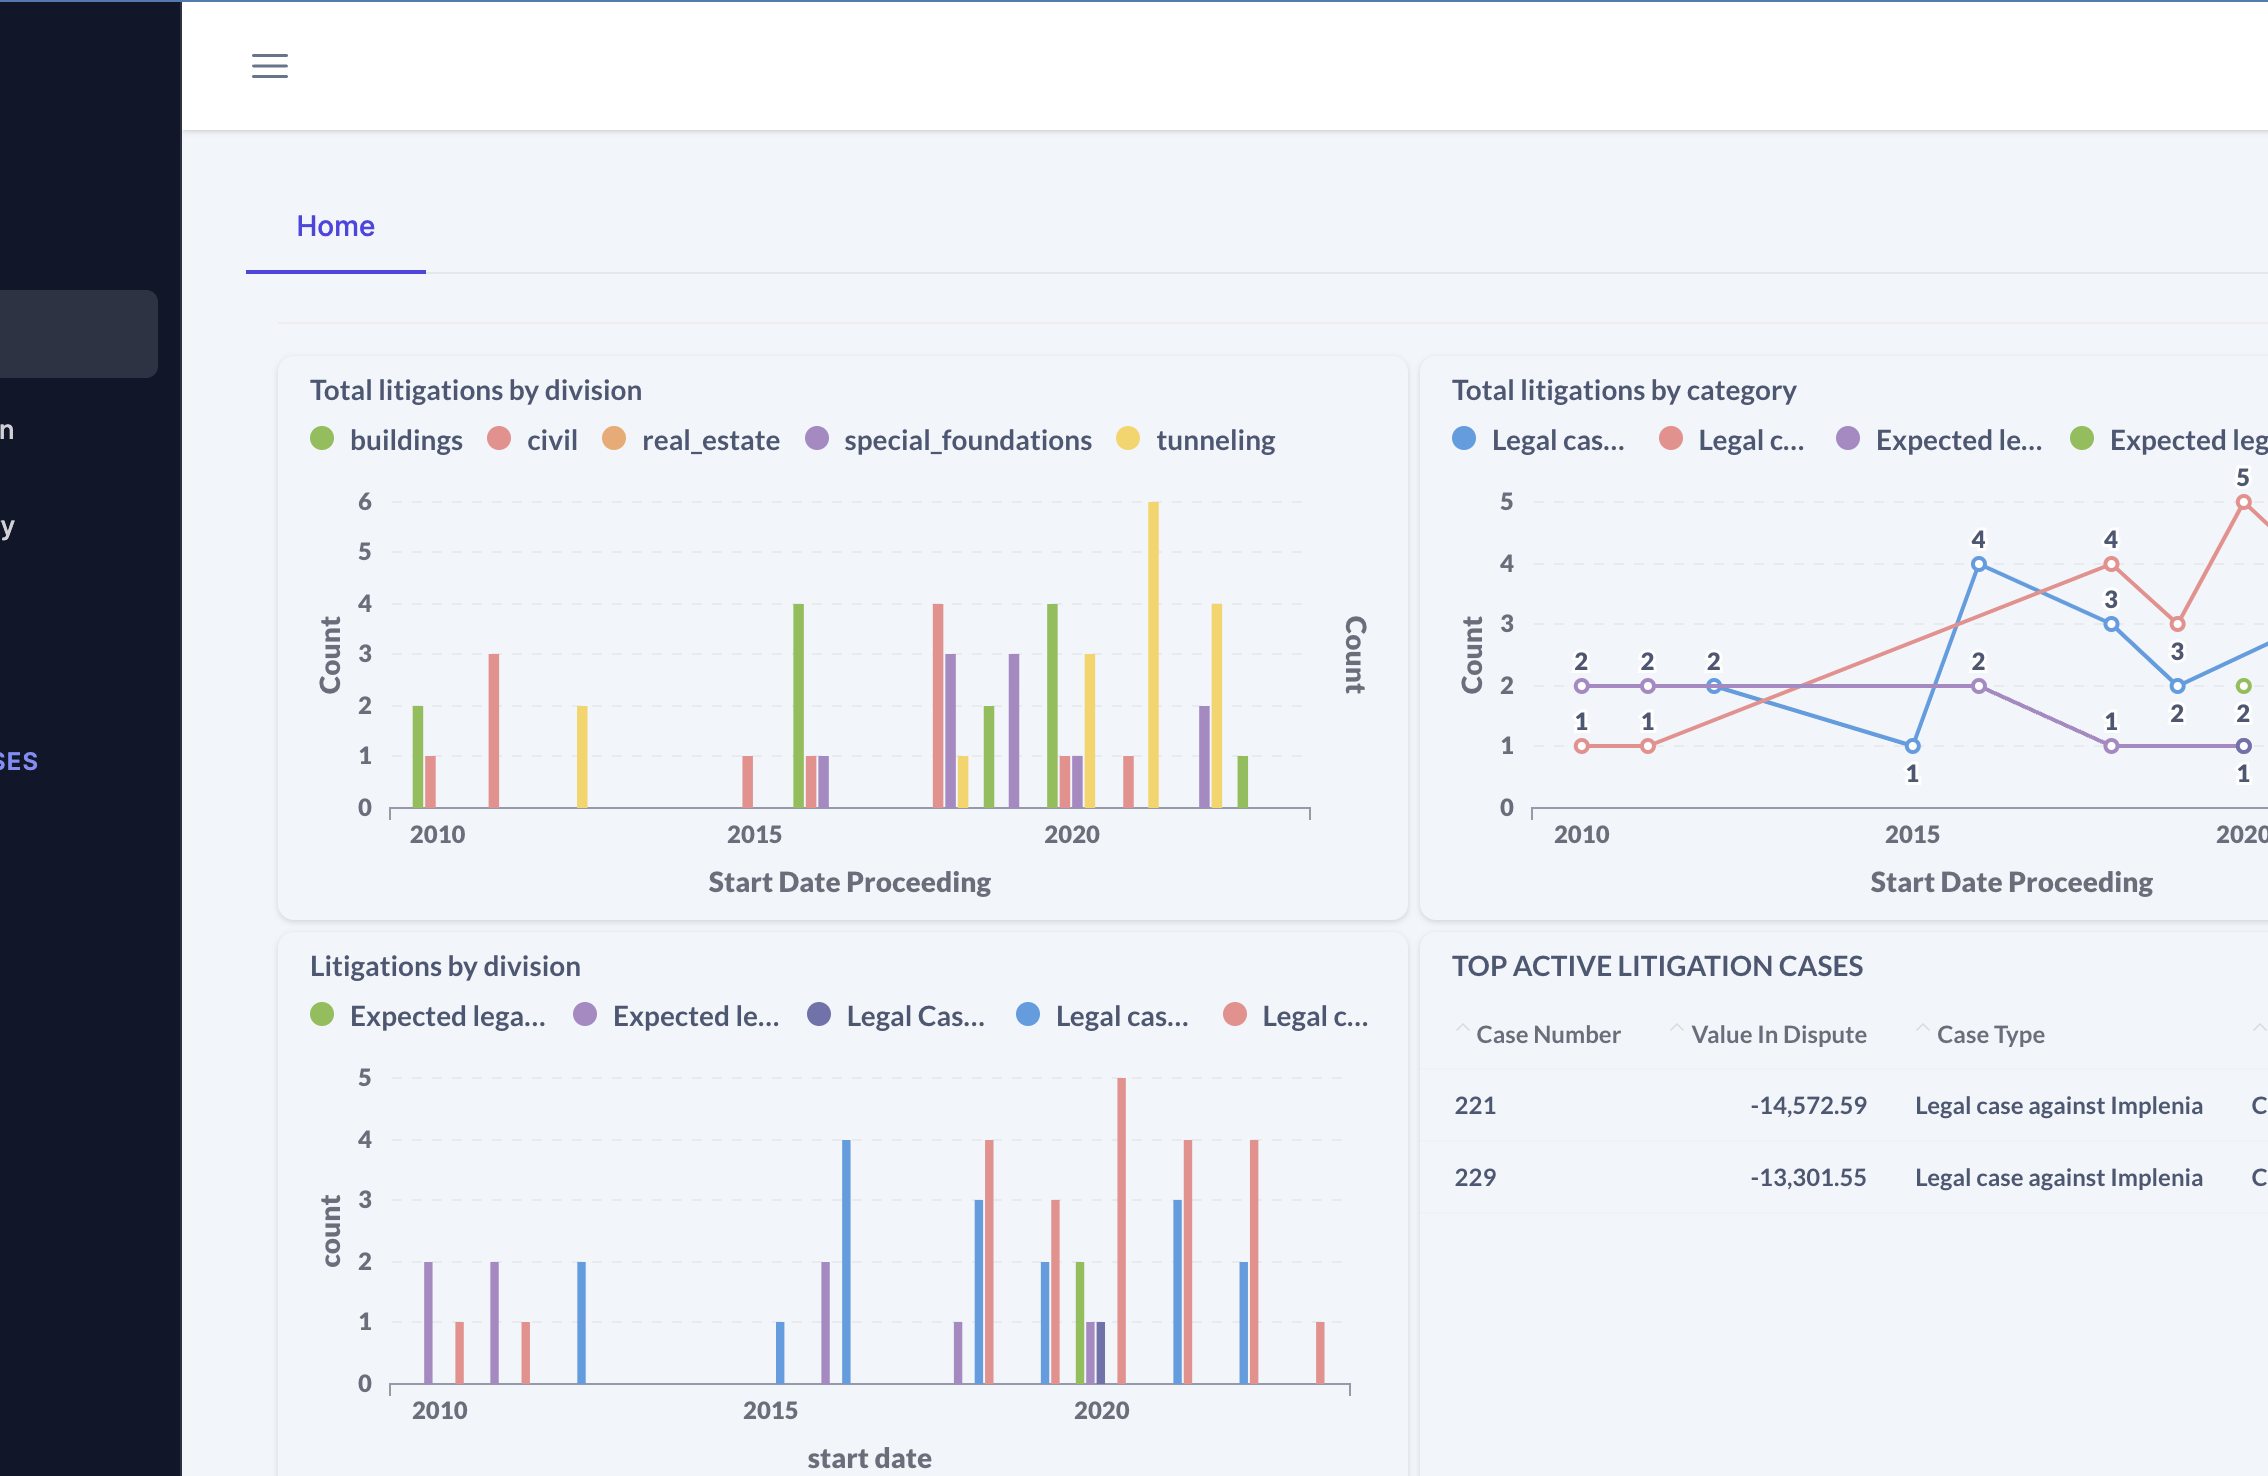Click the Case Number sort arrow
The height and width of the screenshot is (1476, 2268).
tap(1463, 1029)
